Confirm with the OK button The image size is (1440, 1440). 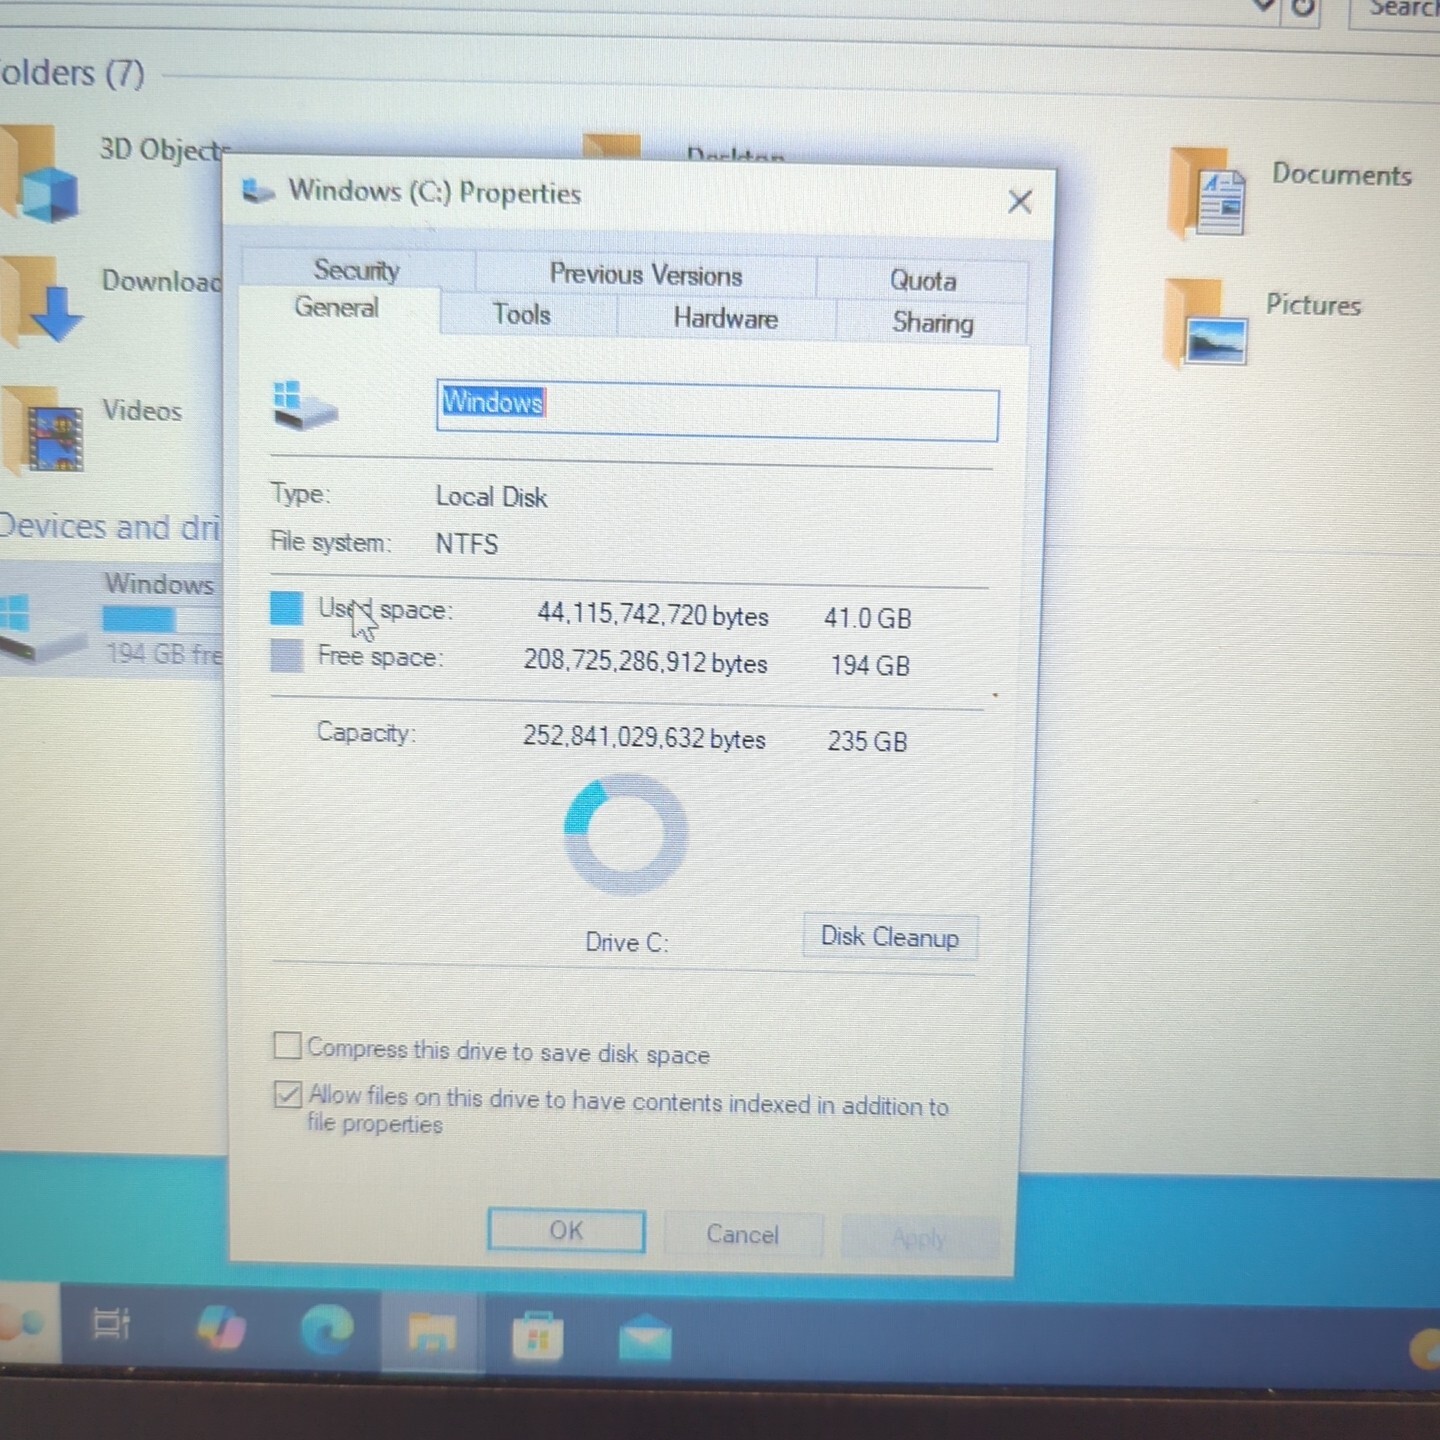pyautogui.click(x=566, y=1231)
